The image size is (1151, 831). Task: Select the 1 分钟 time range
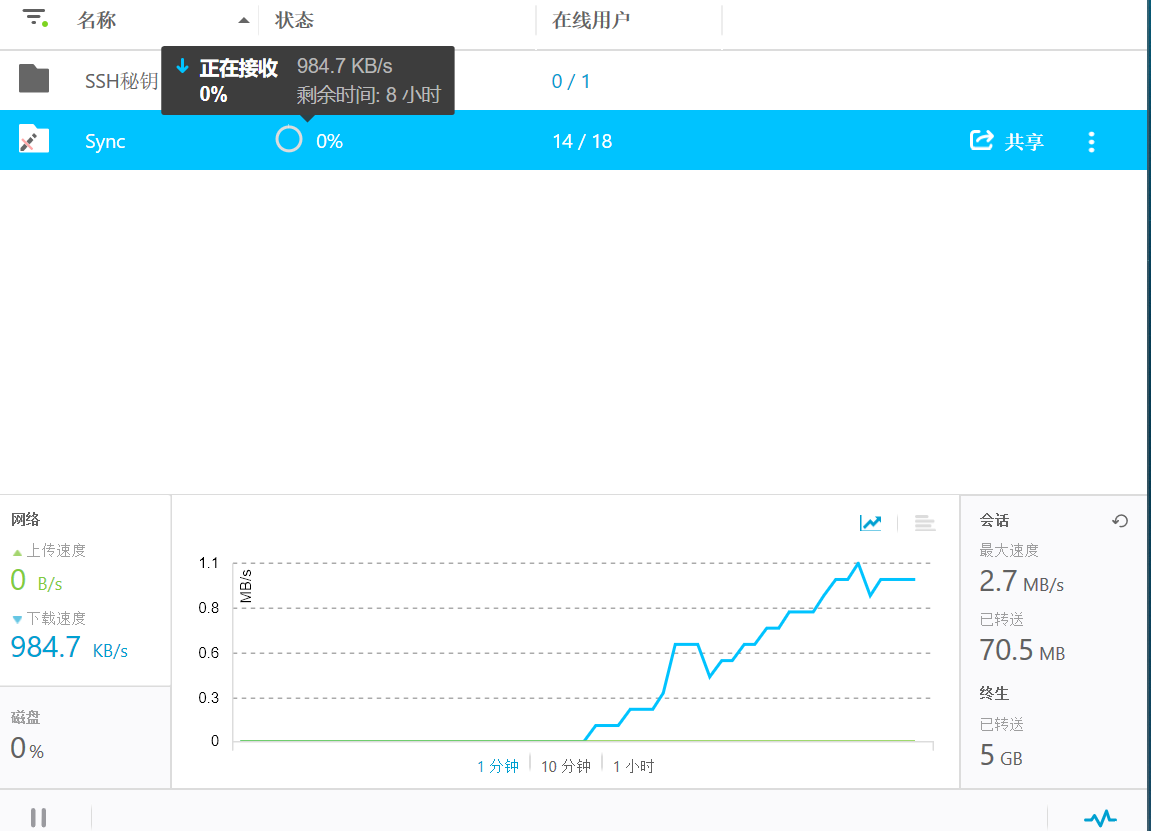pyautogui.click(x=497, y=766)
